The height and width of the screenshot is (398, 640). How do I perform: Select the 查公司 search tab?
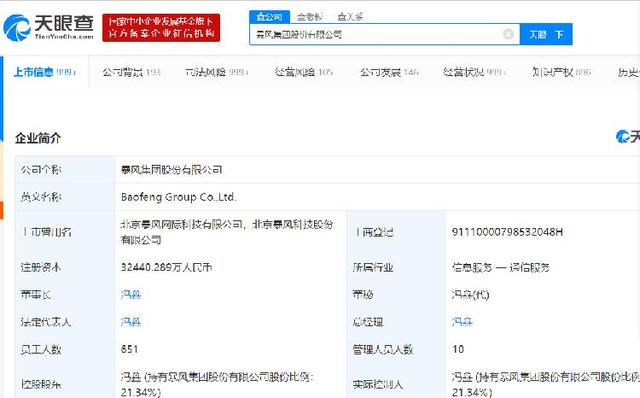click(269, 17)
